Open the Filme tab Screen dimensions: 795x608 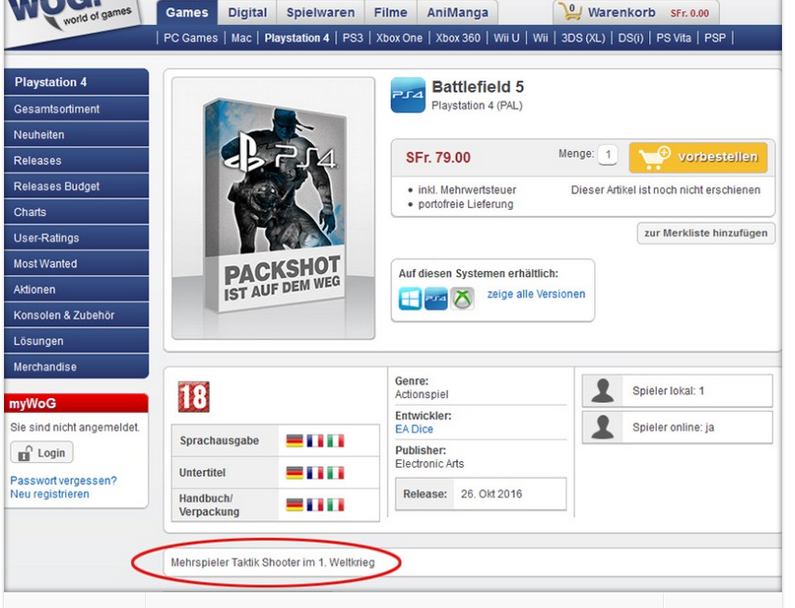tap(390, 13)
